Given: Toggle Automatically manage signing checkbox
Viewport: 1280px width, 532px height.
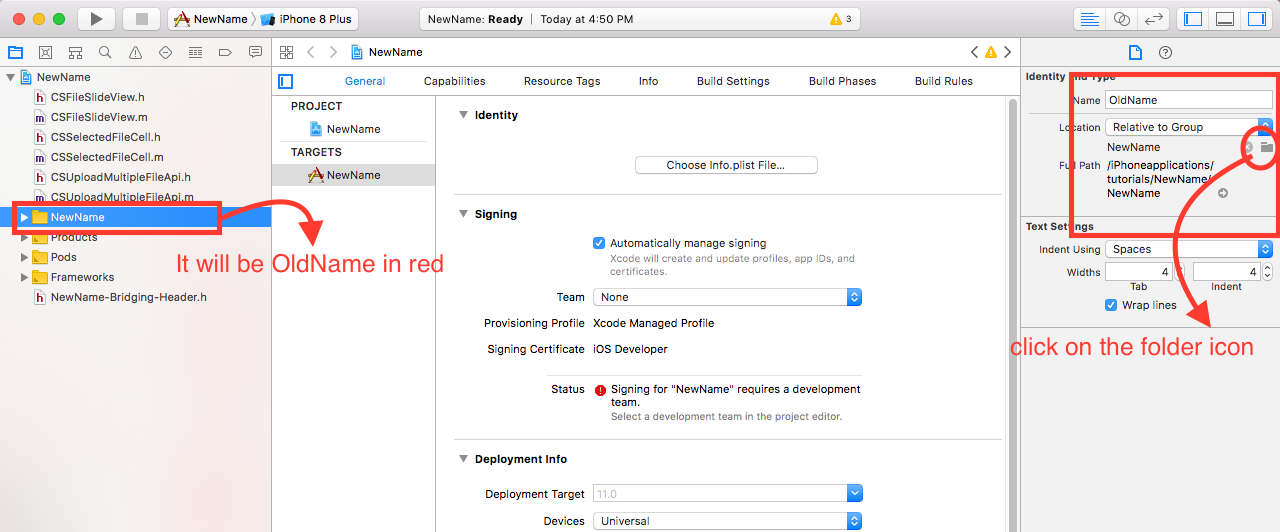Looking at the screenshot, I should coord(599,243).
